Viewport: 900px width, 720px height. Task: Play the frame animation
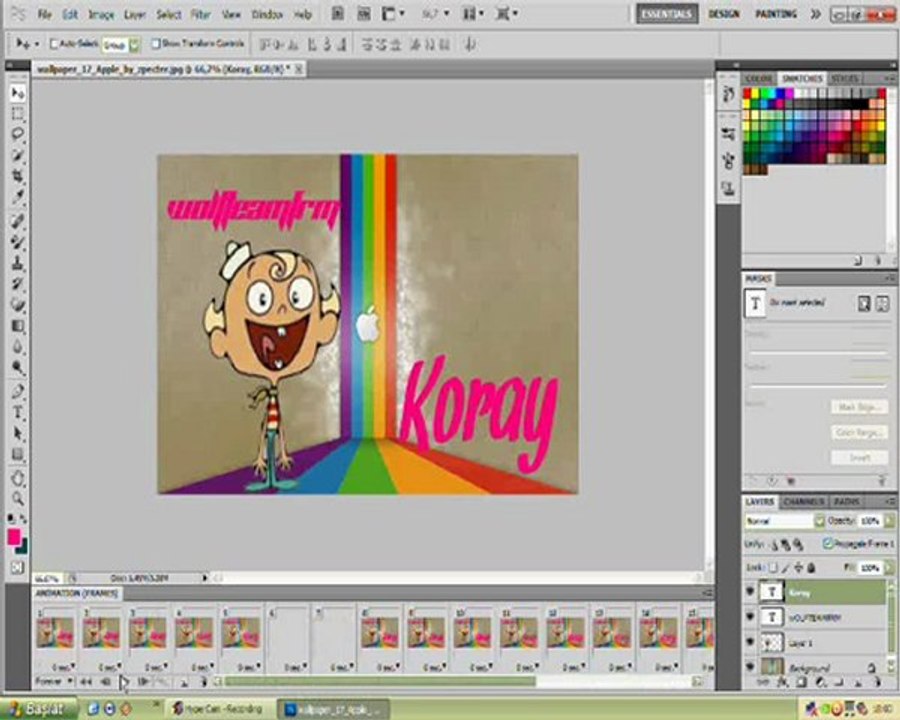[124, 682]
